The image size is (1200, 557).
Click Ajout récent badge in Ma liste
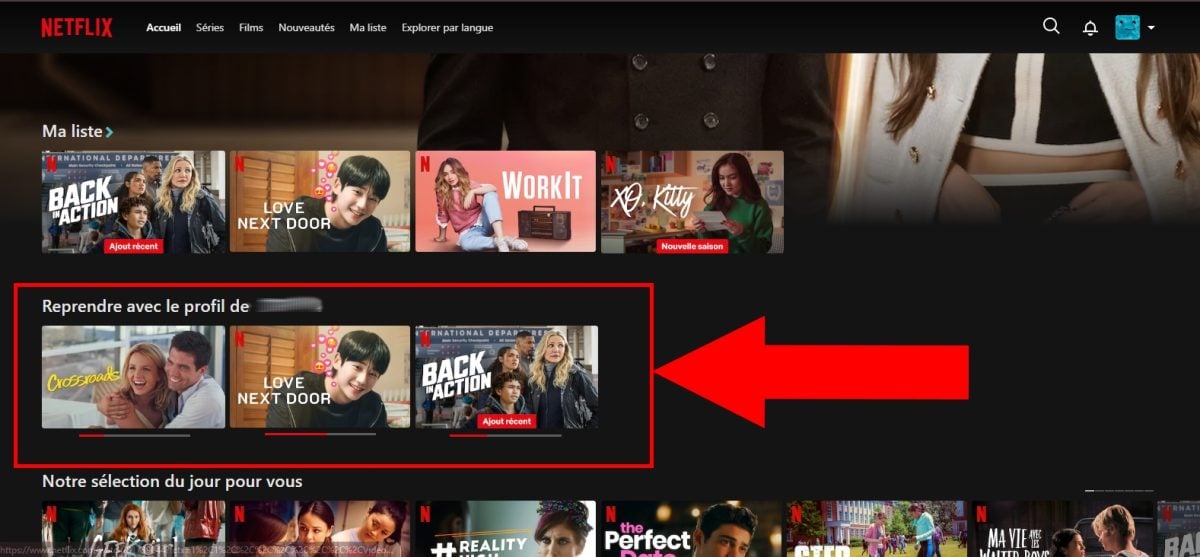[x=134, y=246]
